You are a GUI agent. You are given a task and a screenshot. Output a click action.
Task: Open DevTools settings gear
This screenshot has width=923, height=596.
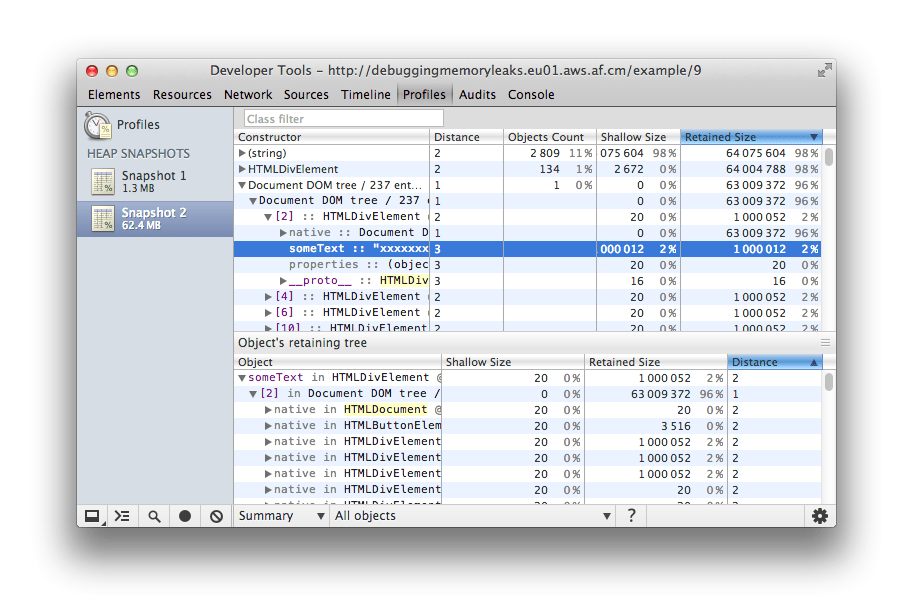pos(820,515)
